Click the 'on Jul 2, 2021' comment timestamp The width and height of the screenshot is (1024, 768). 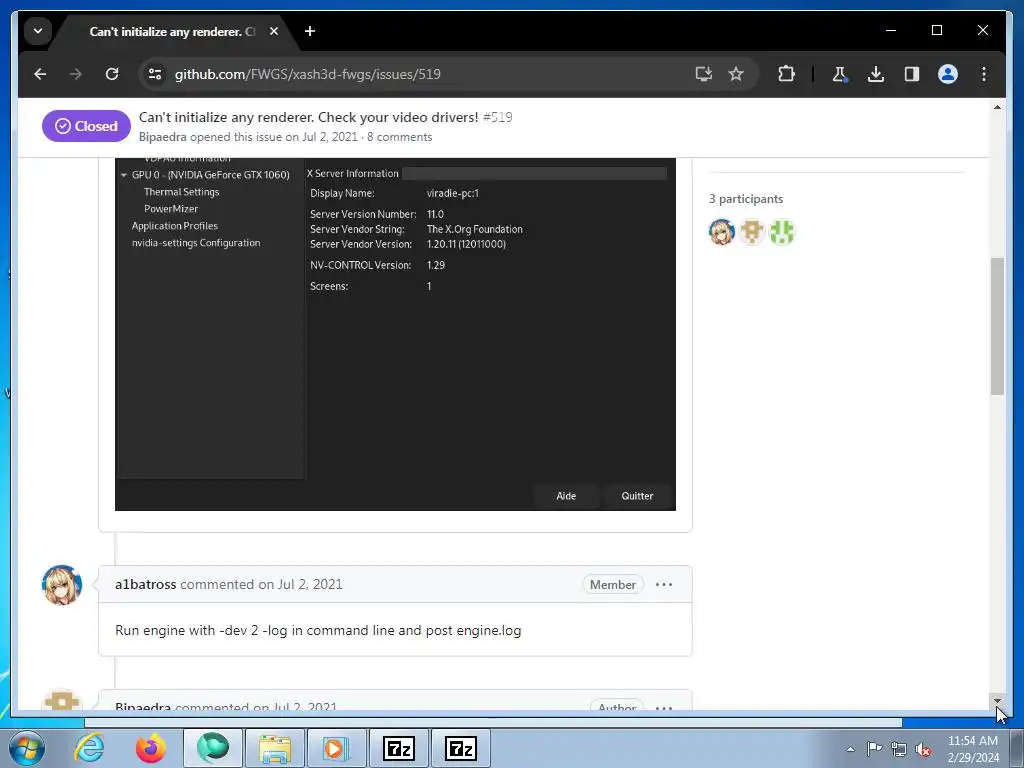tap(300, 584)
